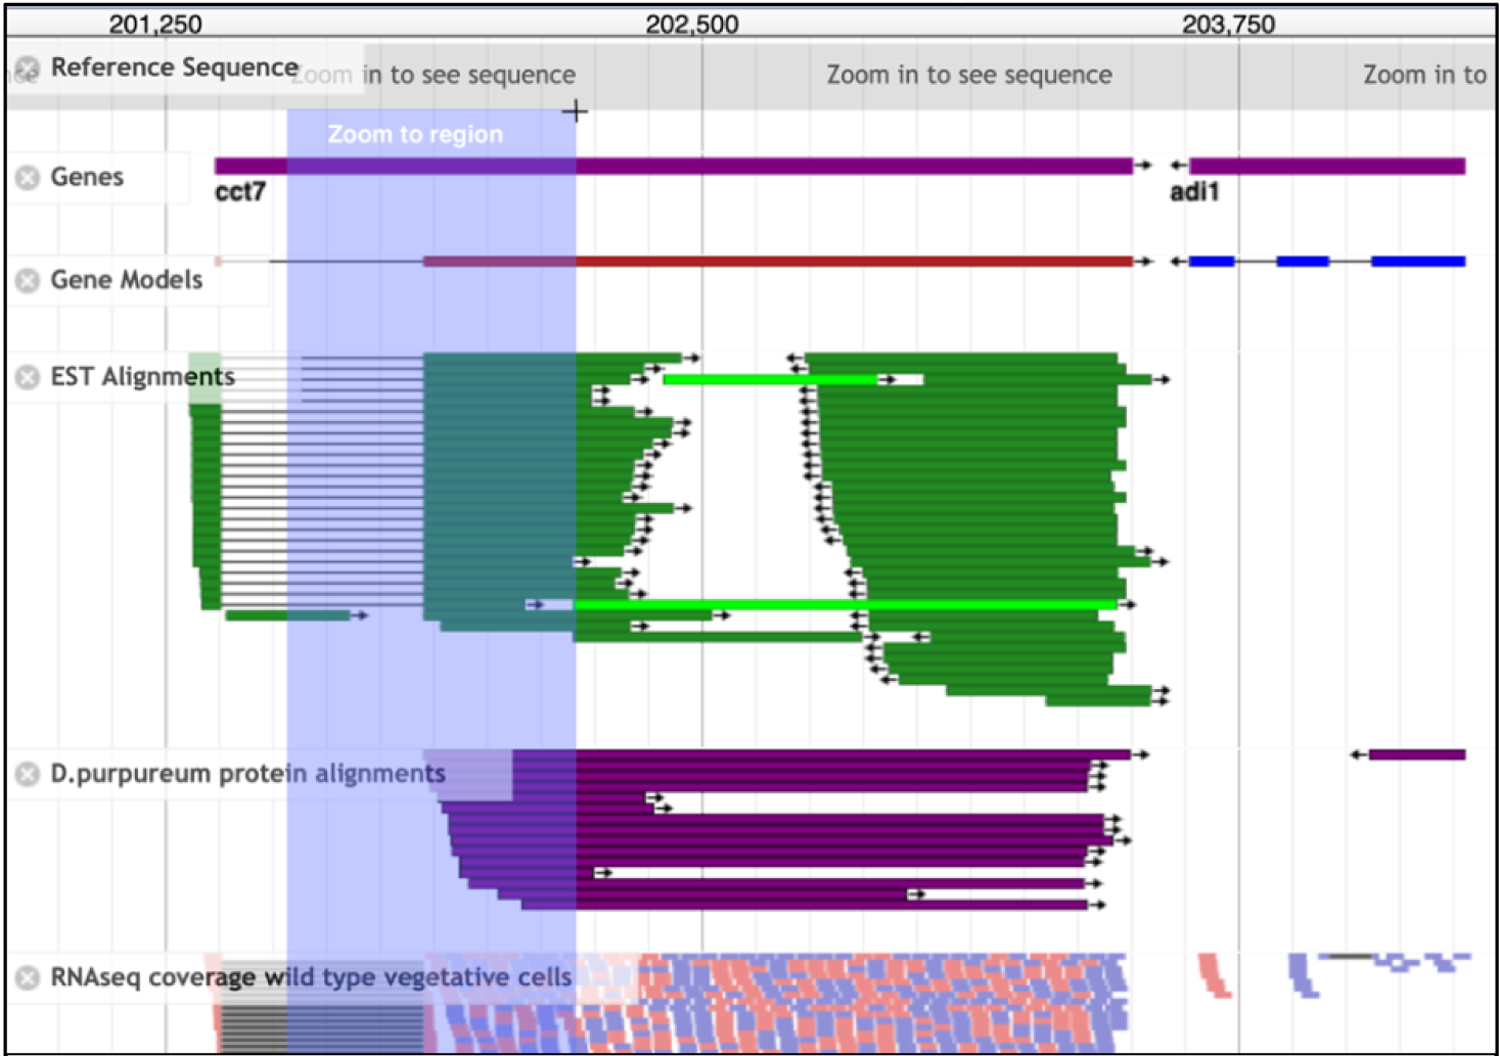Click the adi1 gene label

pos(1194,192)
